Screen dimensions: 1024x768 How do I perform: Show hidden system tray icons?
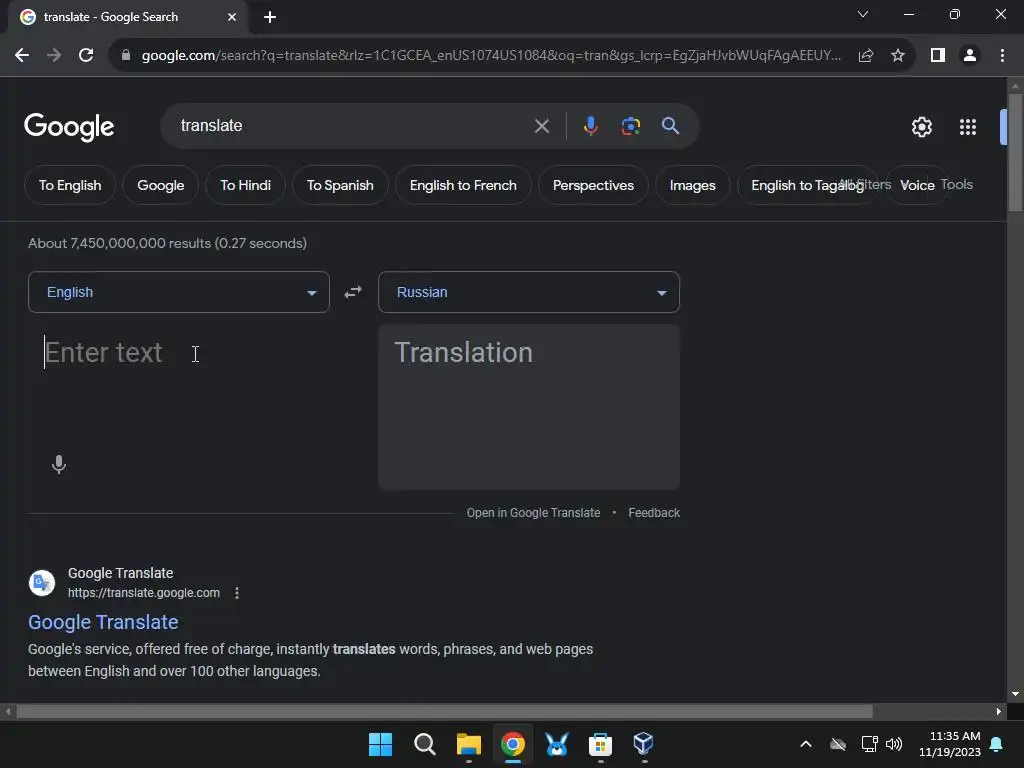(806, 744)
